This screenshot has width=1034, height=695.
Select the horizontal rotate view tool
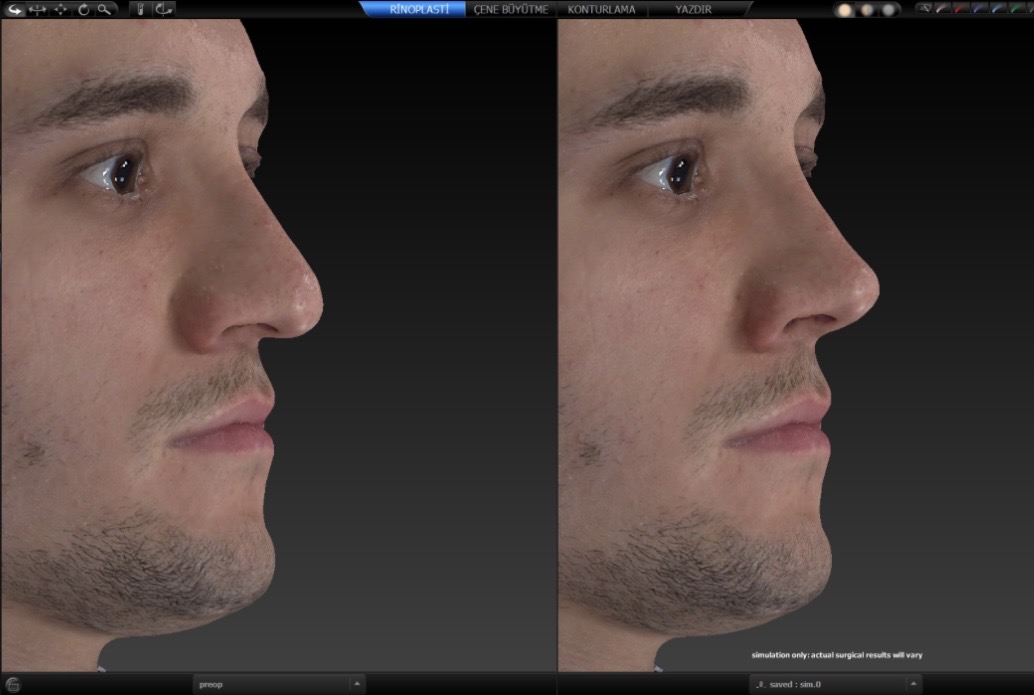point(38,9)
